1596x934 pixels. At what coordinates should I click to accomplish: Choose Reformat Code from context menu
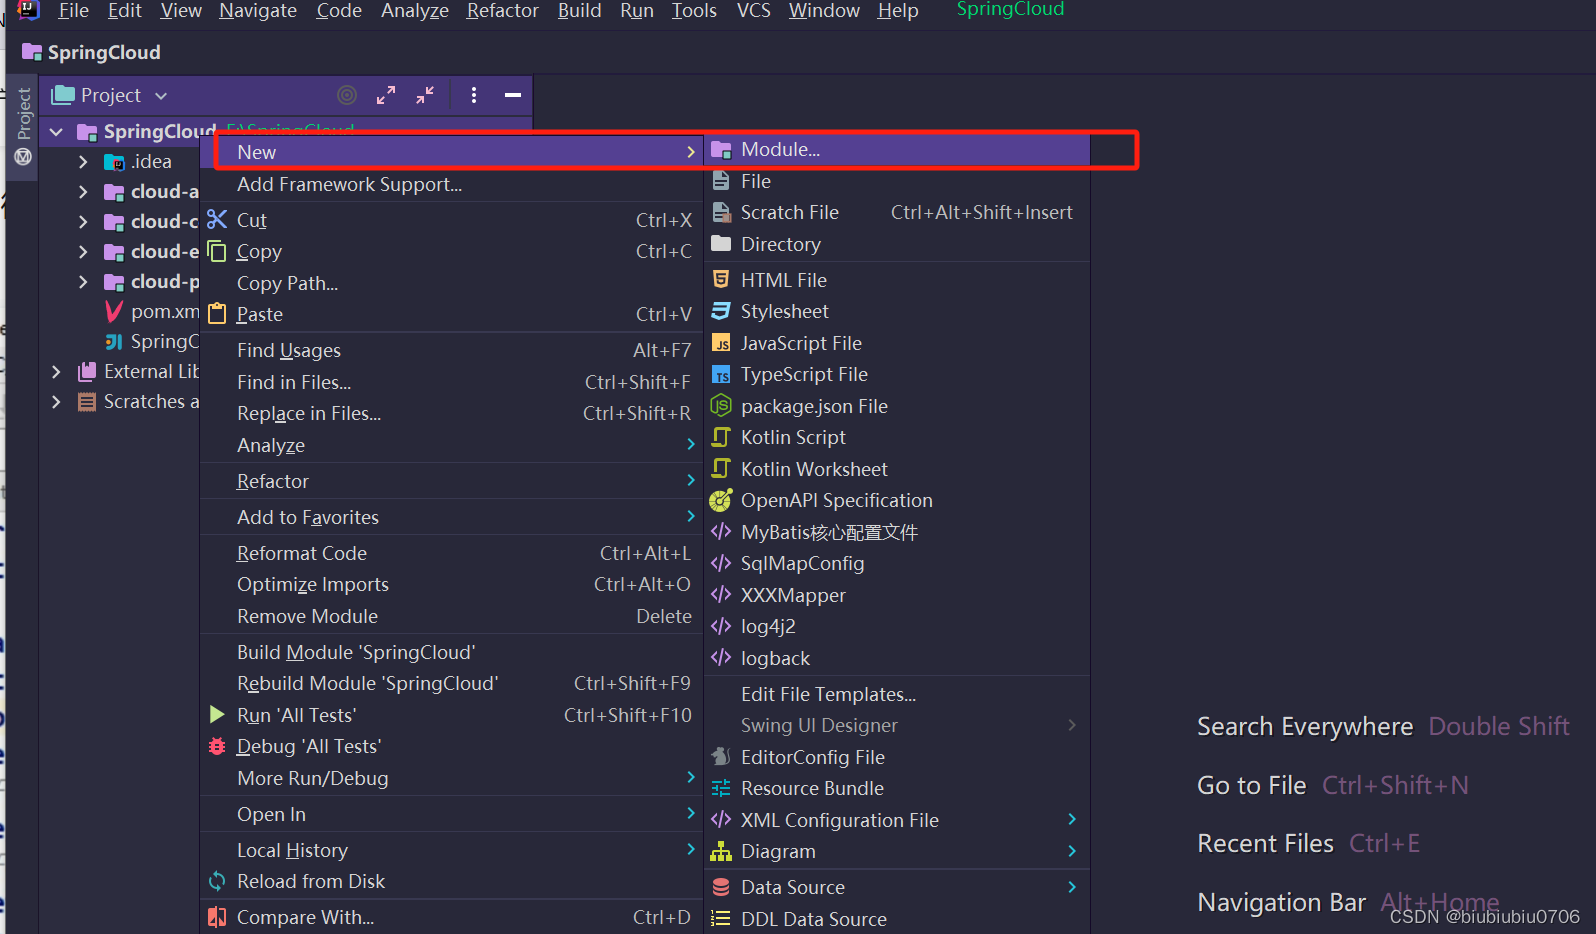pos(452,553)
